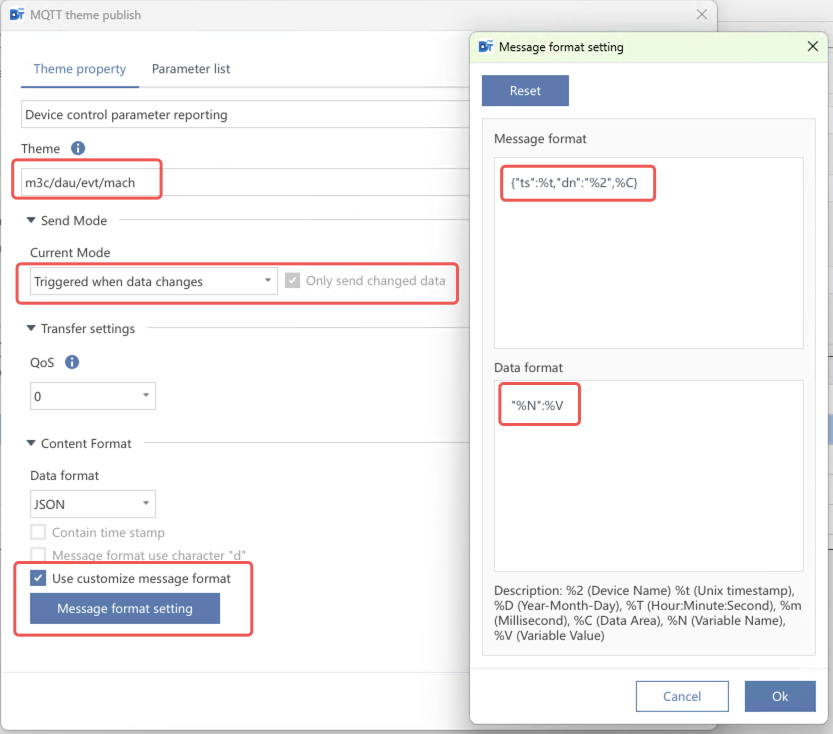The image size is (833, 734).
Task: Collapse the Transfer settings section
Action: click(x=31, y=328)
